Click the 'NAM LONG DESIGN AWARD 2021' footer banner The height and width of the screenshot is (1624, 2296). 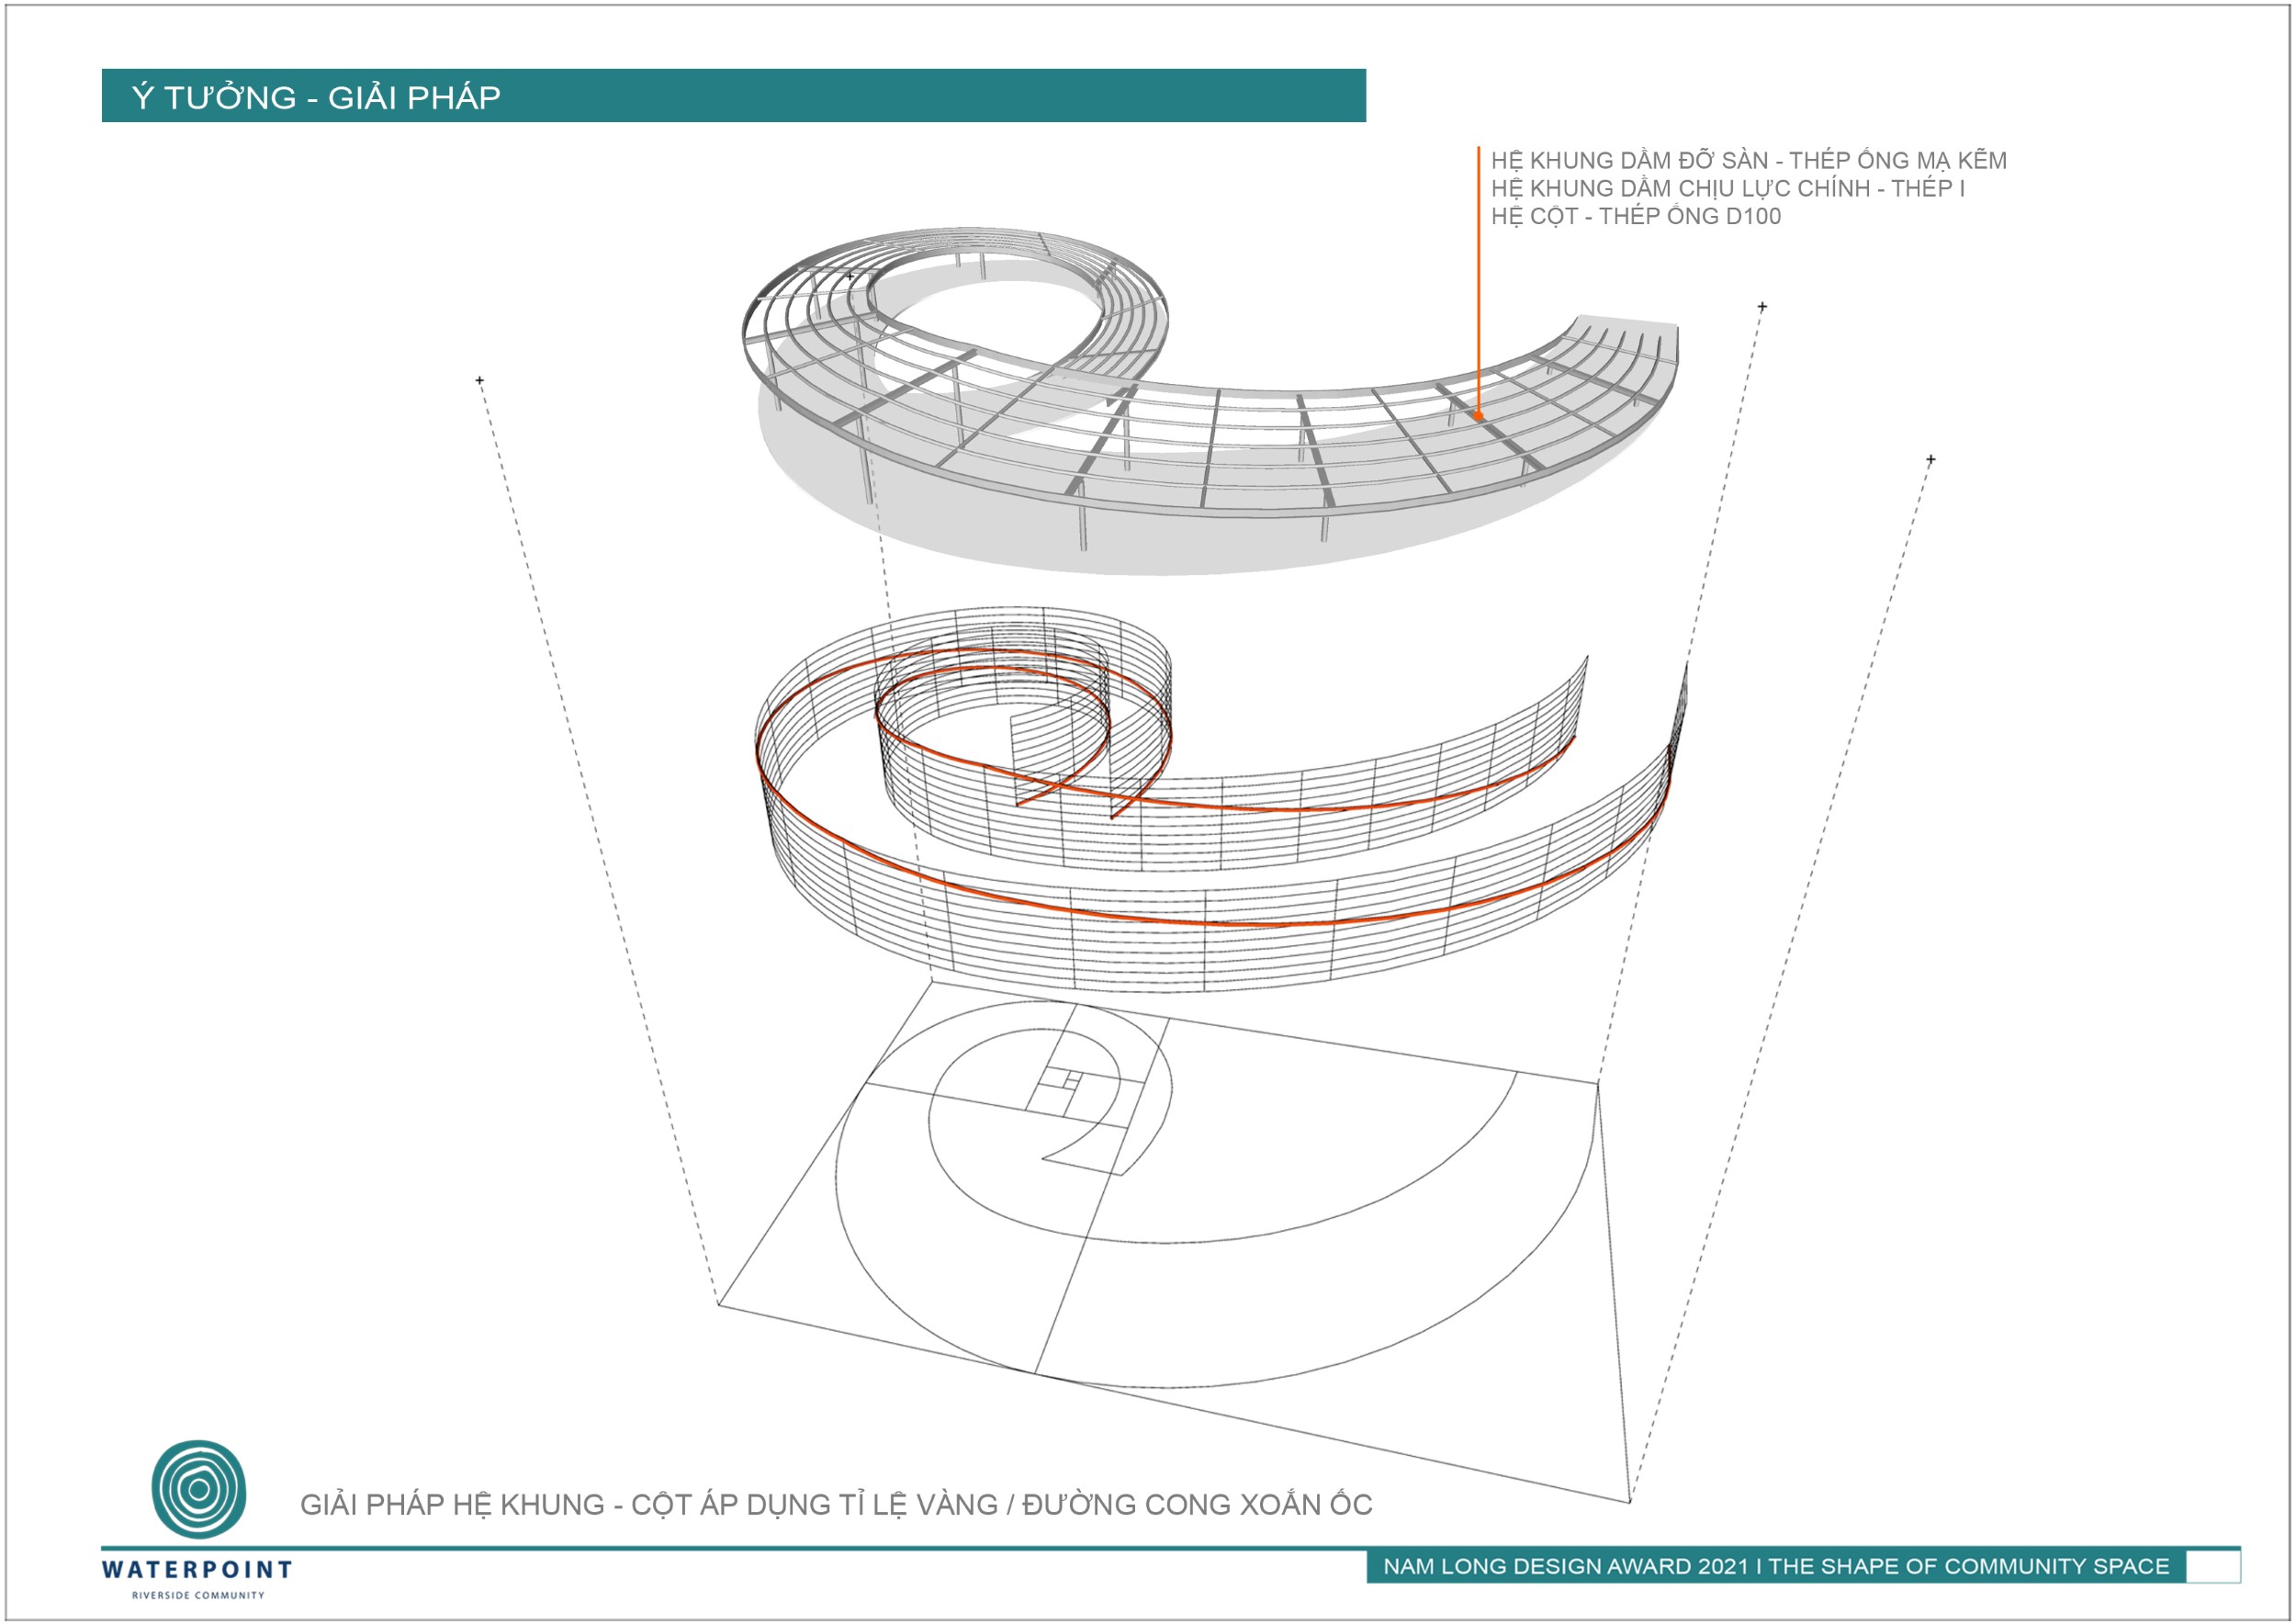pos(1775,1566)
